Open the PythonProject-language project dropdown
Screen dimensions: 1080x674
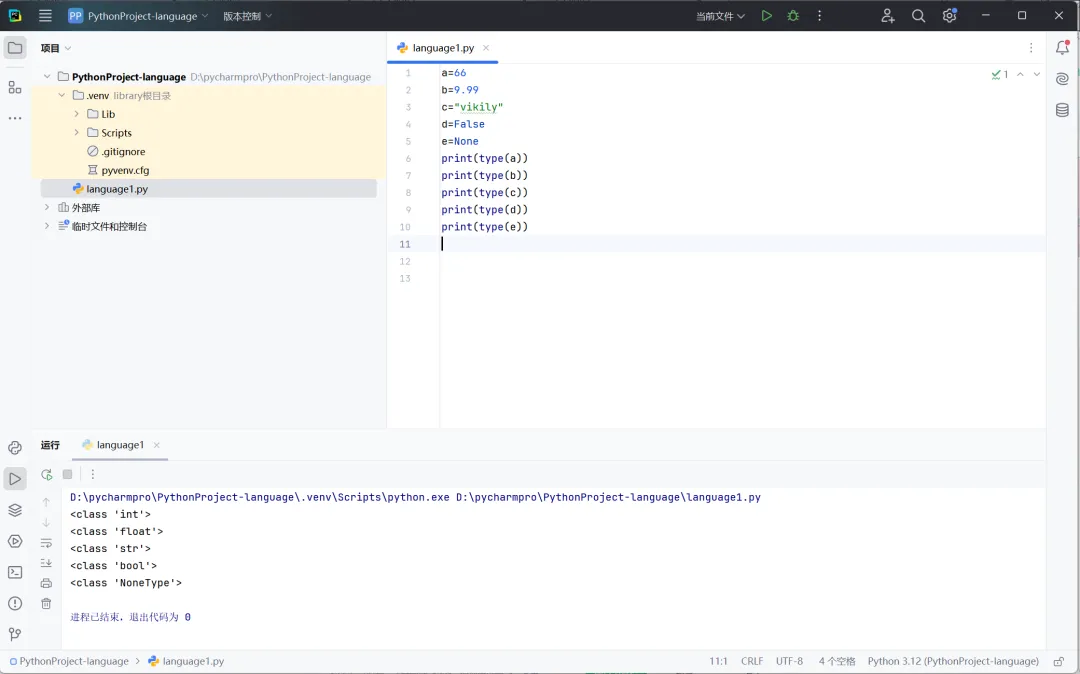coord(138,16)
